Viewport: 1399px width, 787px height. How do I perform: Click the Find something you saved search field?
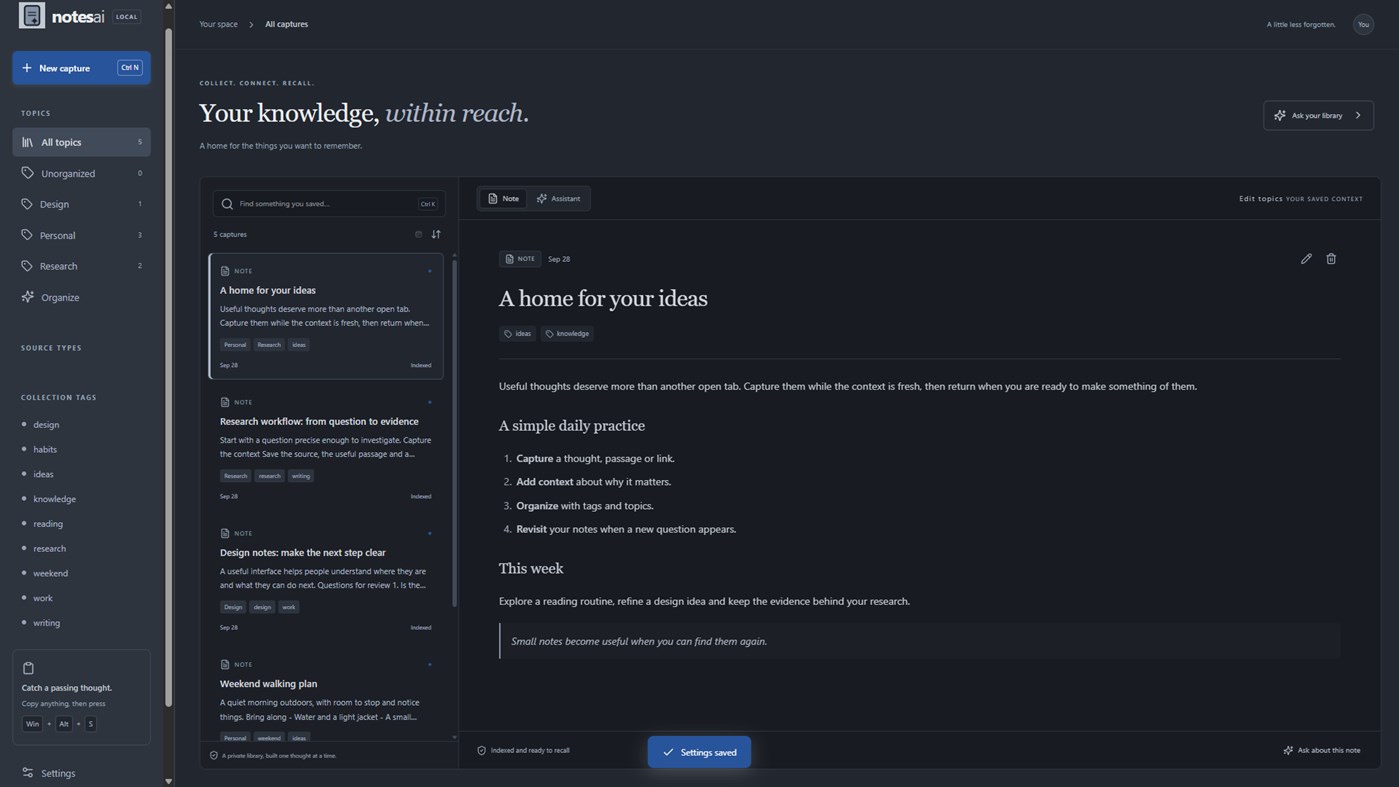(x=329, y=204)
